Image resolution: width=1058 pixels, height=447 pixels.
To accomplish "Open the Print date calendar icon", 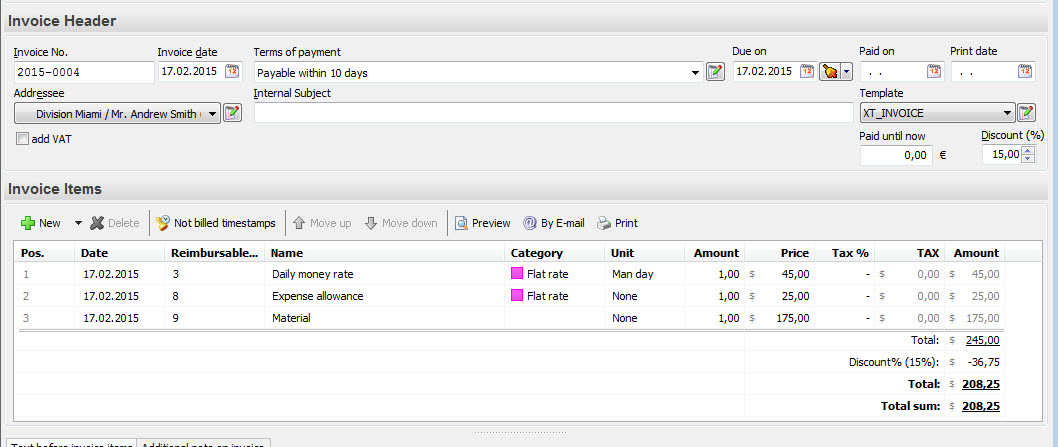I will click(x=1025, y=71).
